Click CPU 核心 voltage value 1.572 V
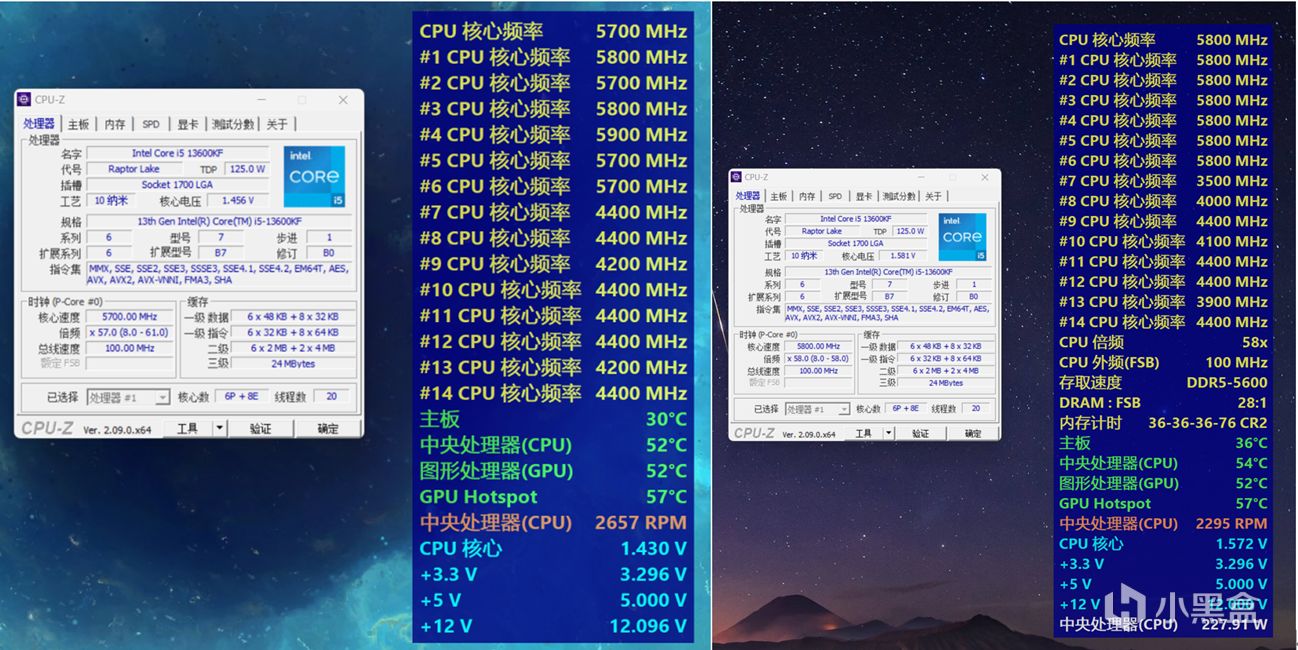Screen dimensions: 1298x650 (x=1241, y=544)
